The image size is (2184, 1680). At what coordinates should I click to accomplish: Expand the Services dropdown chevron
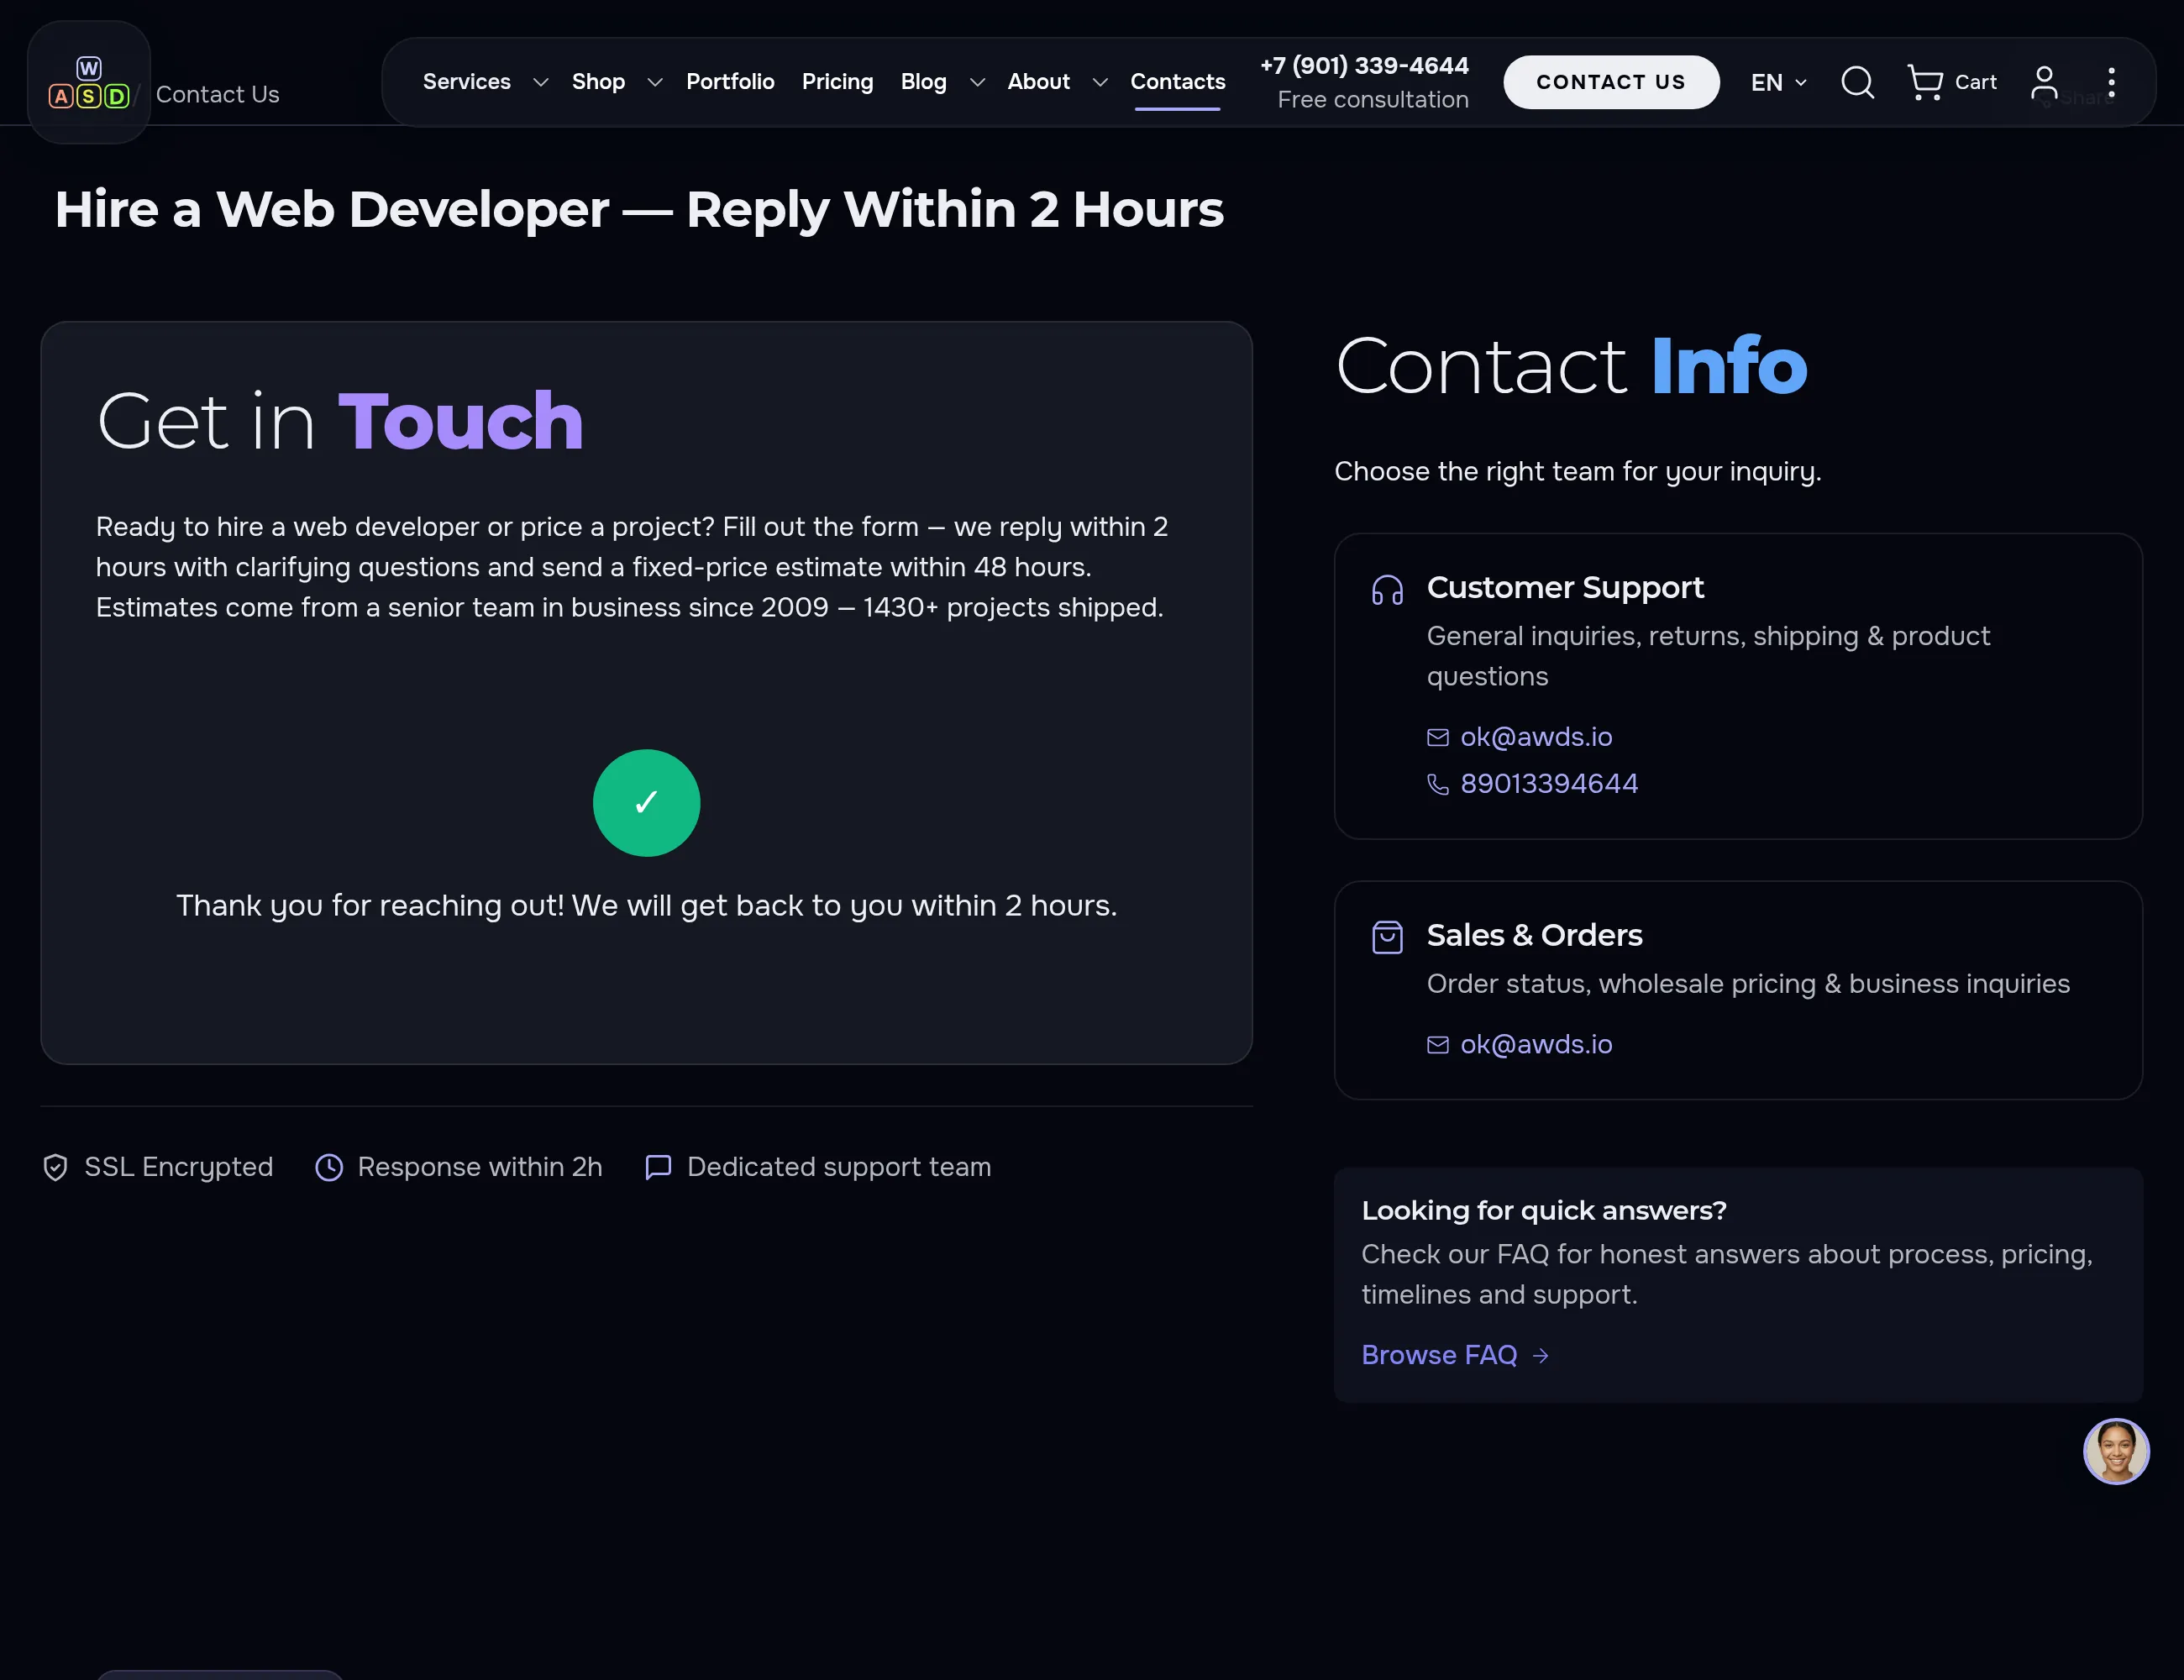540,82
